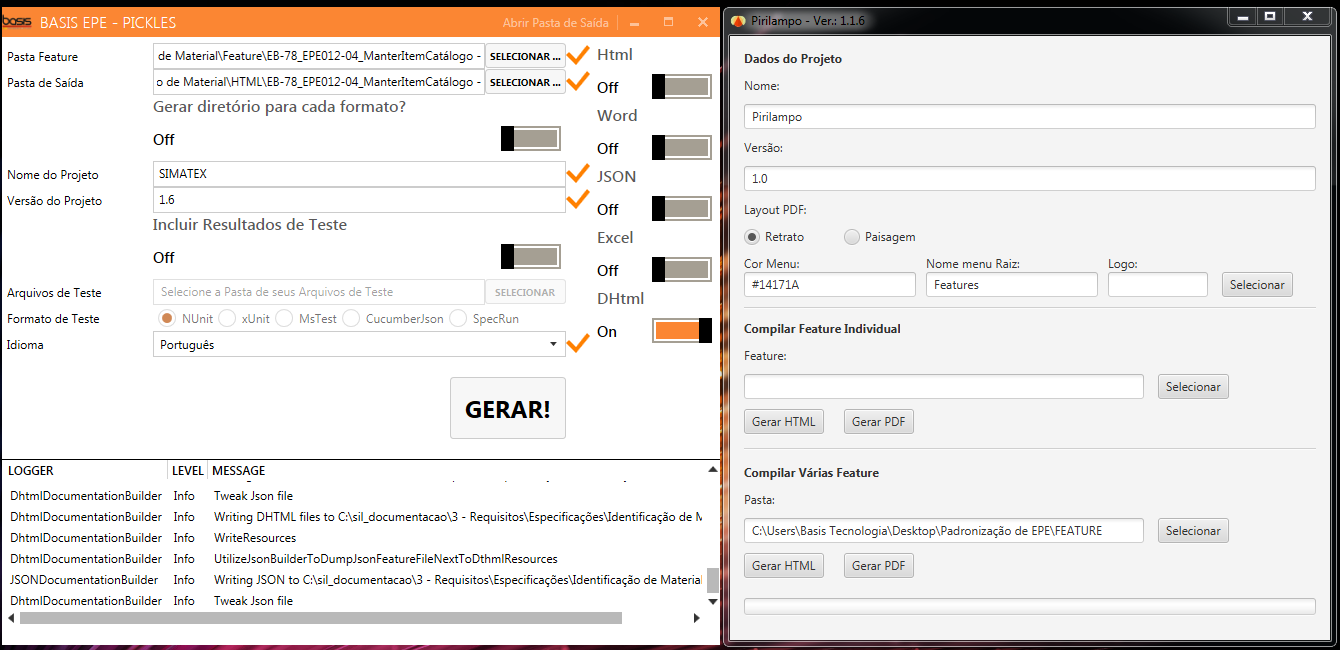
Task: Turn off the DHtml output switch
Action: (681, 331)
